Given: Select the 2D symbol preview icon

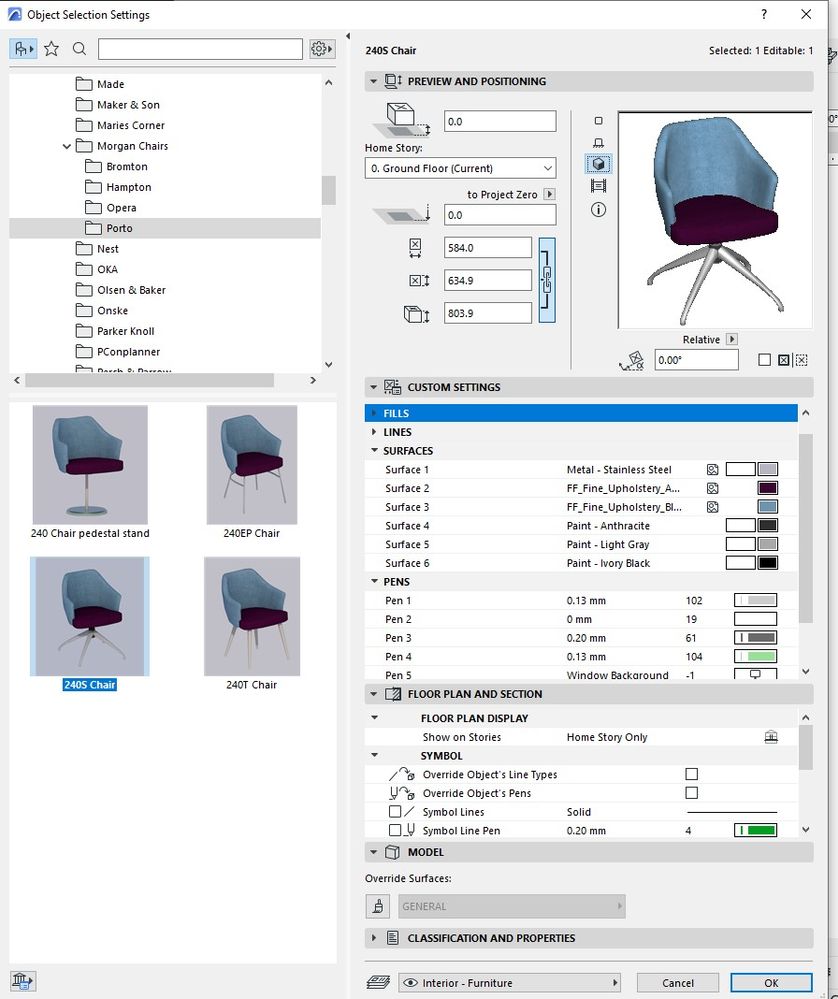Looking at the screenshot, I should click(x=598, y=120).
